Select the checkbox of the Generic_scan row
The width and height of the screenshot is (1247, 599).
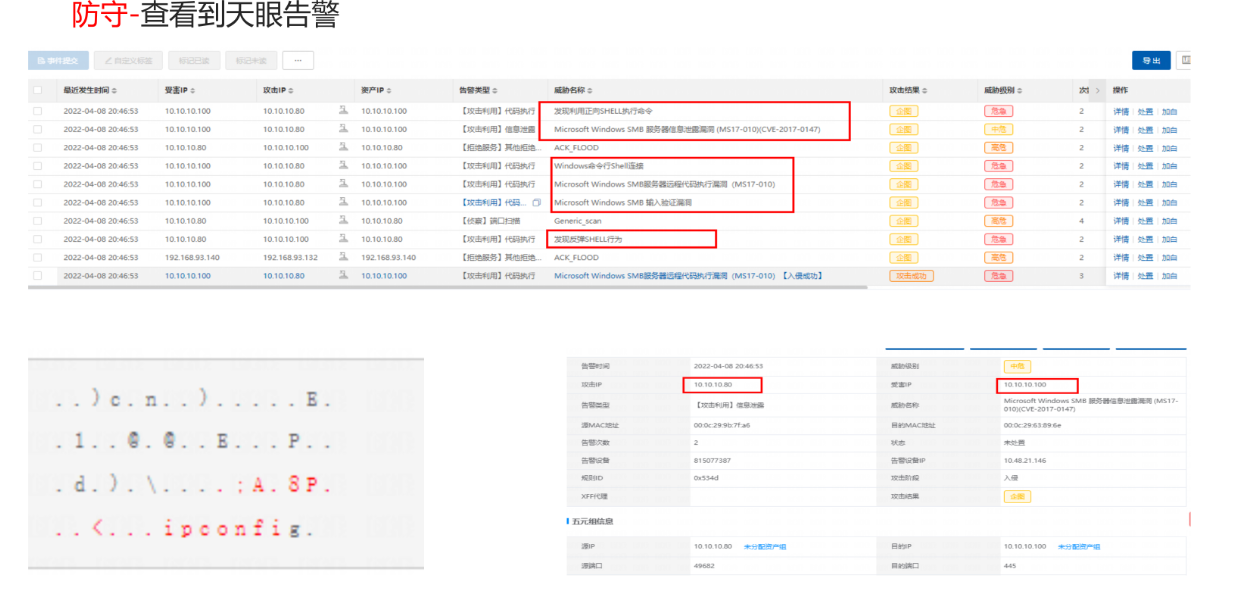click(x=38, y=221)
